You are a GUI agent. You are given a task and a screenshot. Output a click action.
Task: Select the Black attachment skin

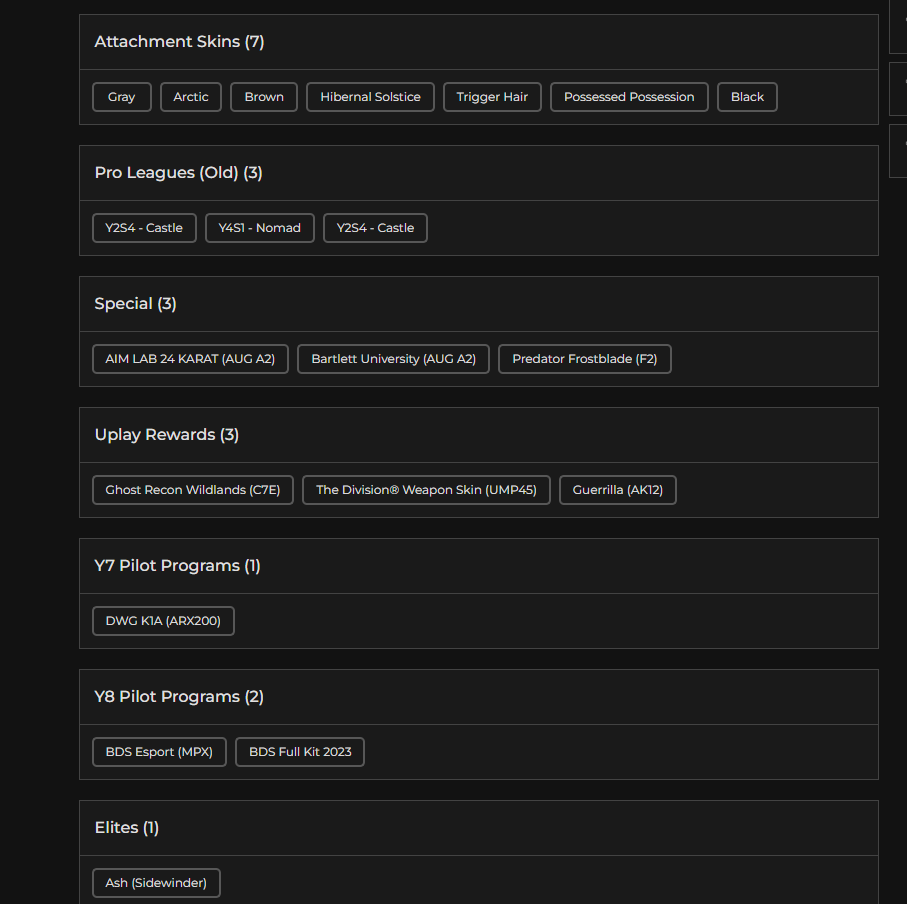747,97
